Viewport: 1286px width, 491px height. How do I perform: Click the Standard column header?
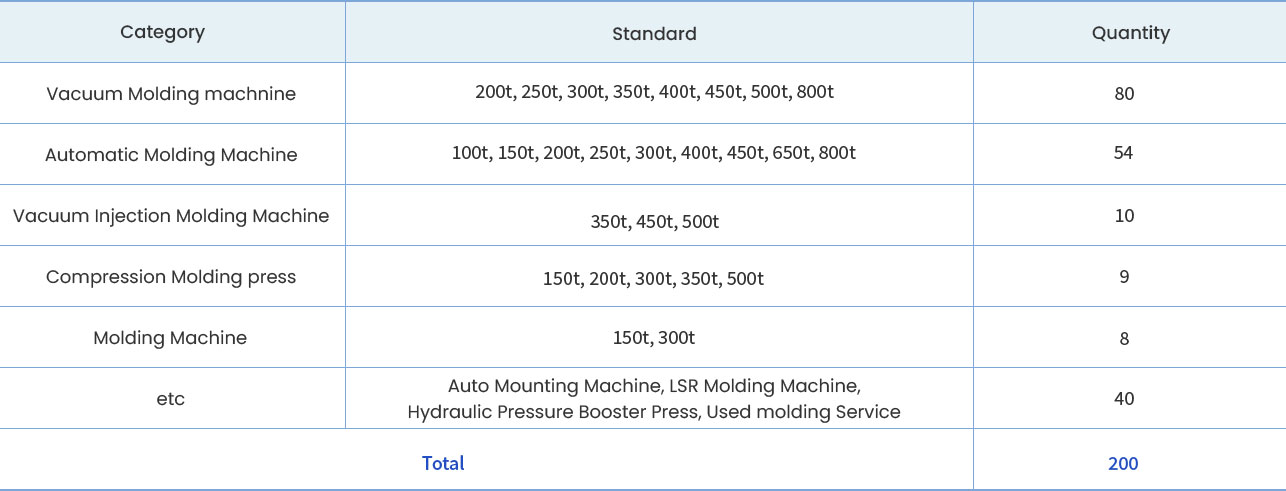pyautogui.click(x=654, y=33)
